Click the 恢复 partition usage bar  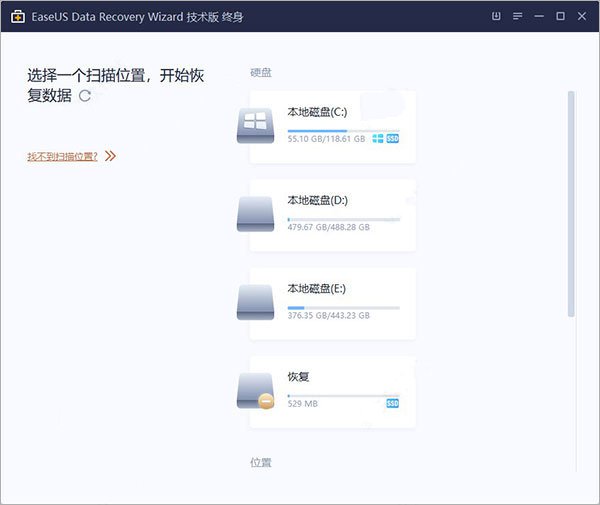pos(344,396)
